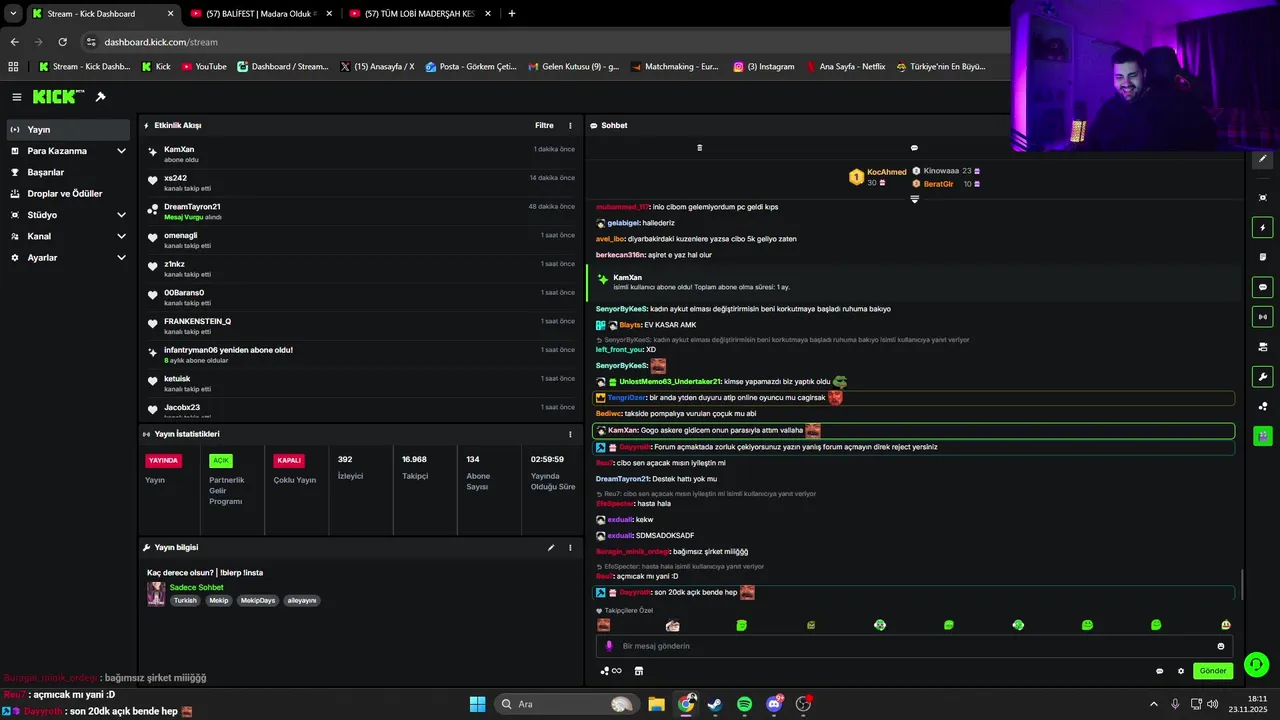Open a new browser tab
The height and width of the screenshot is (720, 1280).
click(512, 14)
